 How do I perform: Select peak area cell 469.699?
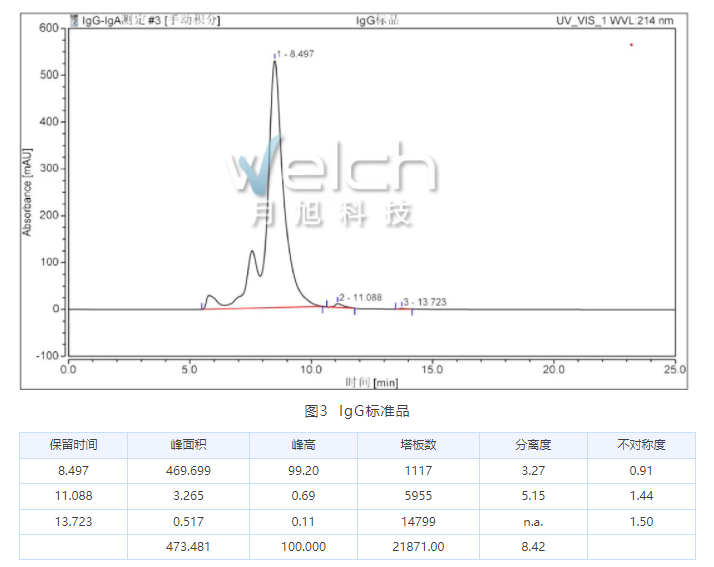tap(189, 470)
